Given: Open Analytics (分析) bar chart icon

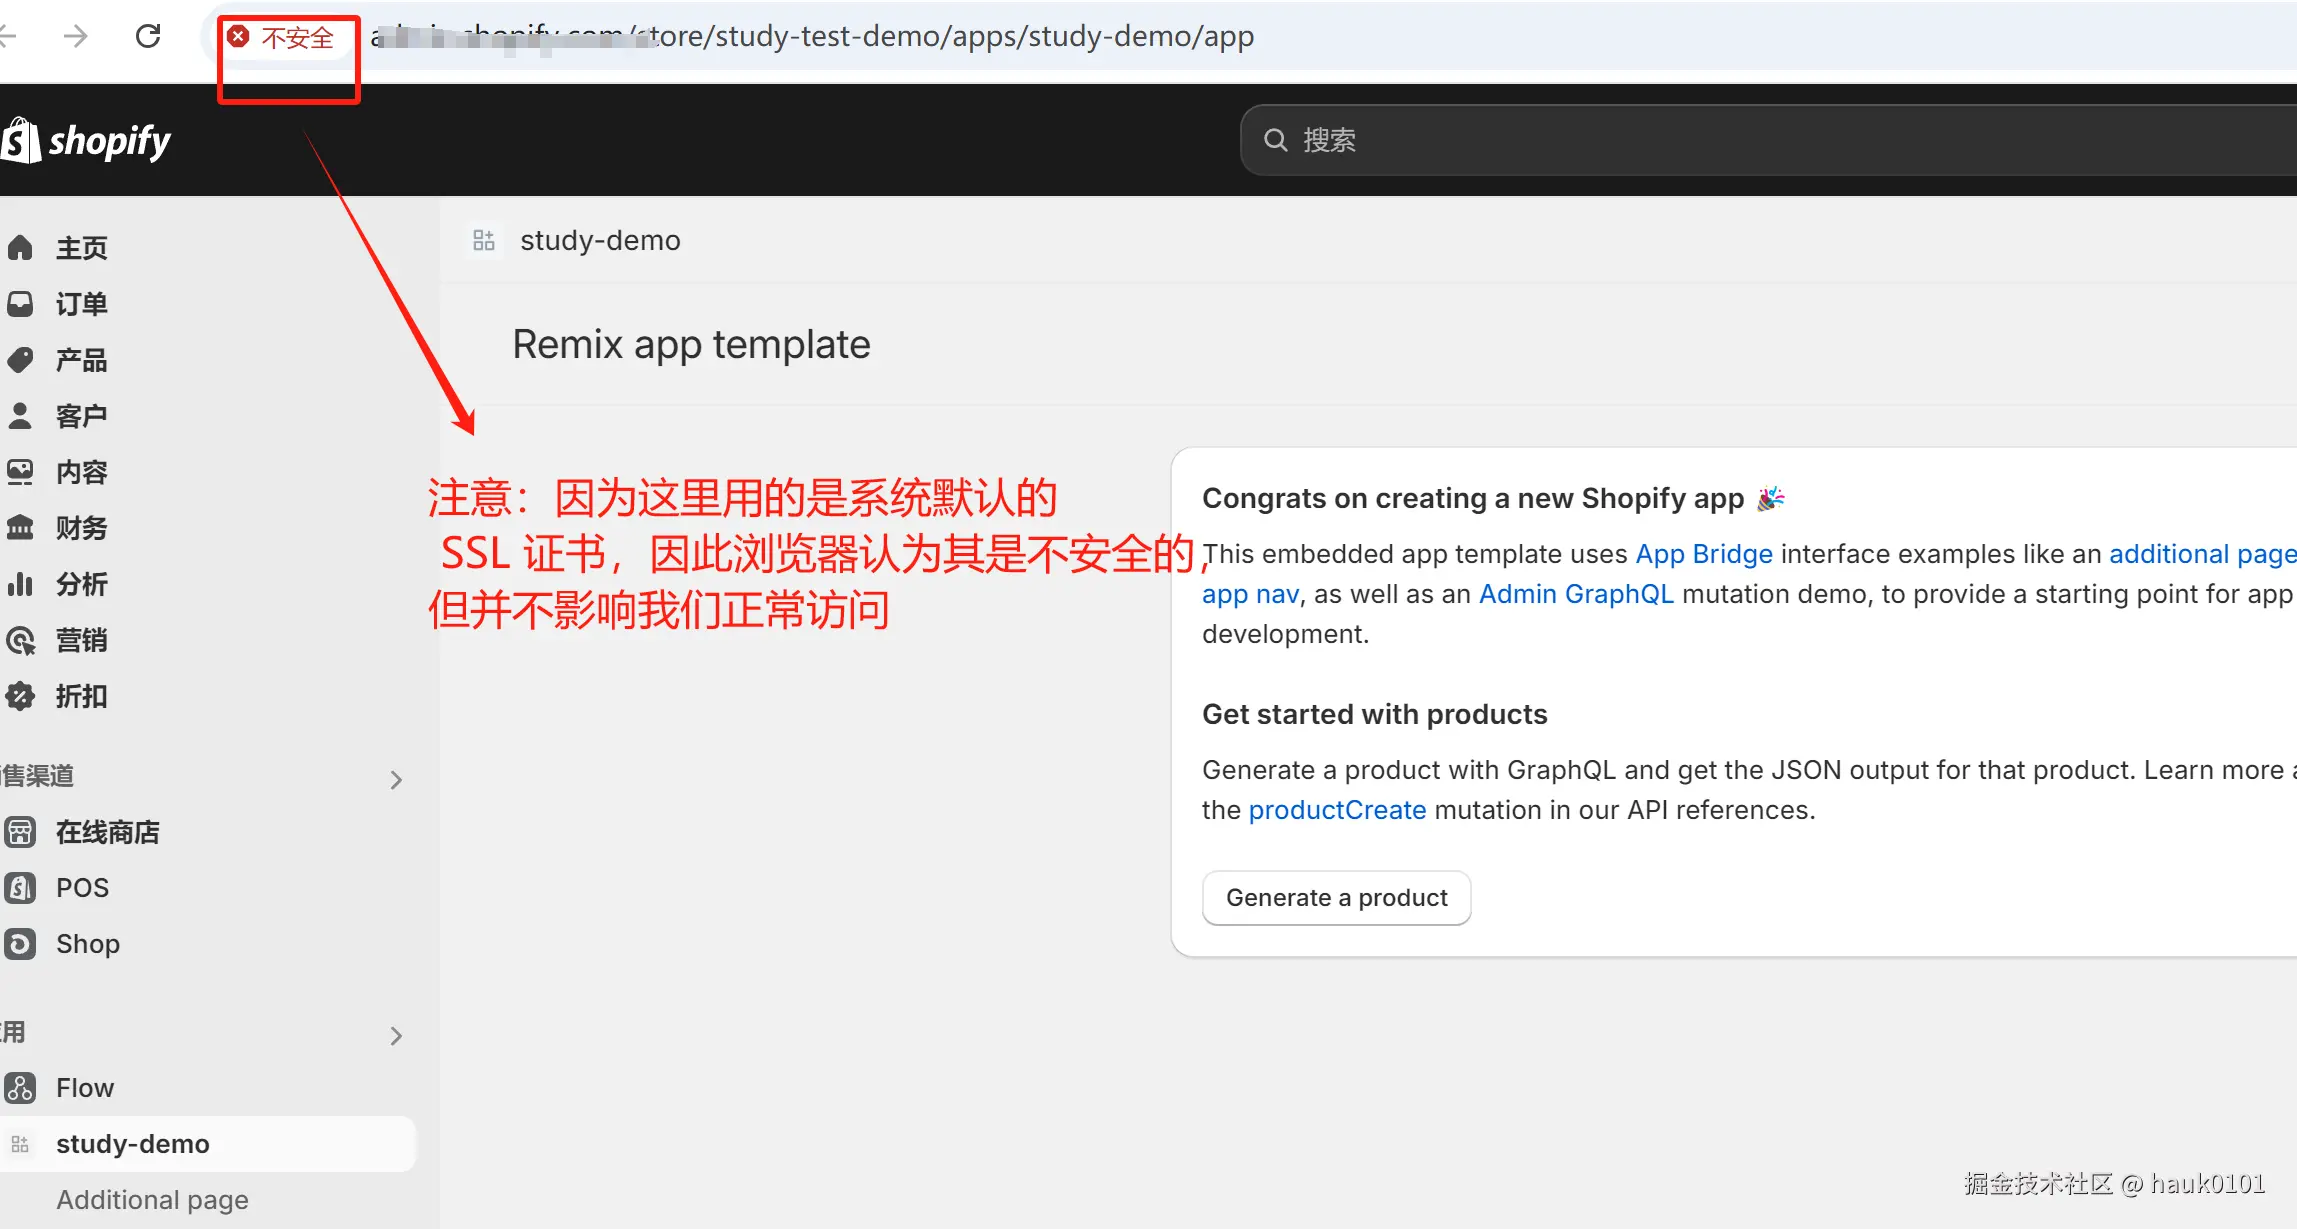Looking at the screenshot, I should (20, 584).
